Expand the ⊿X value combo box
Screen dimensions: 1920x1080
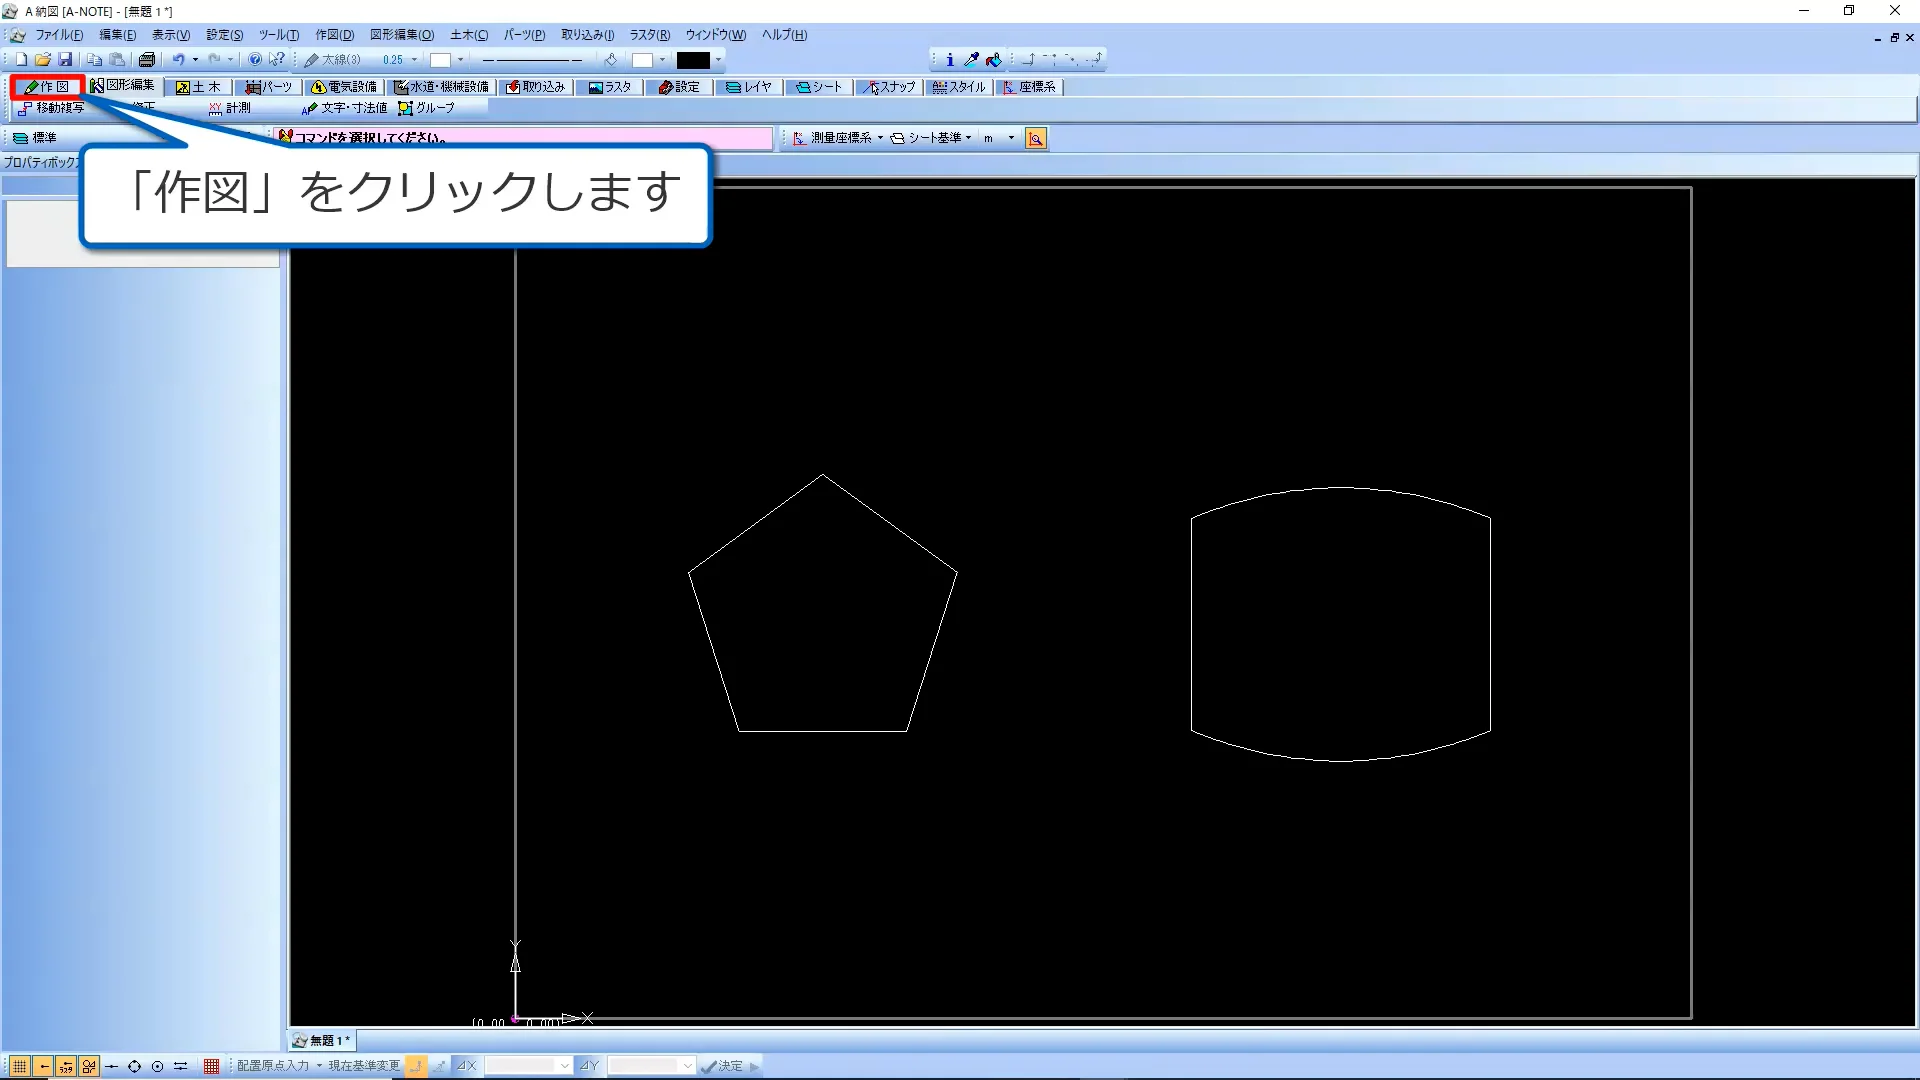[x=564, y=1066]
